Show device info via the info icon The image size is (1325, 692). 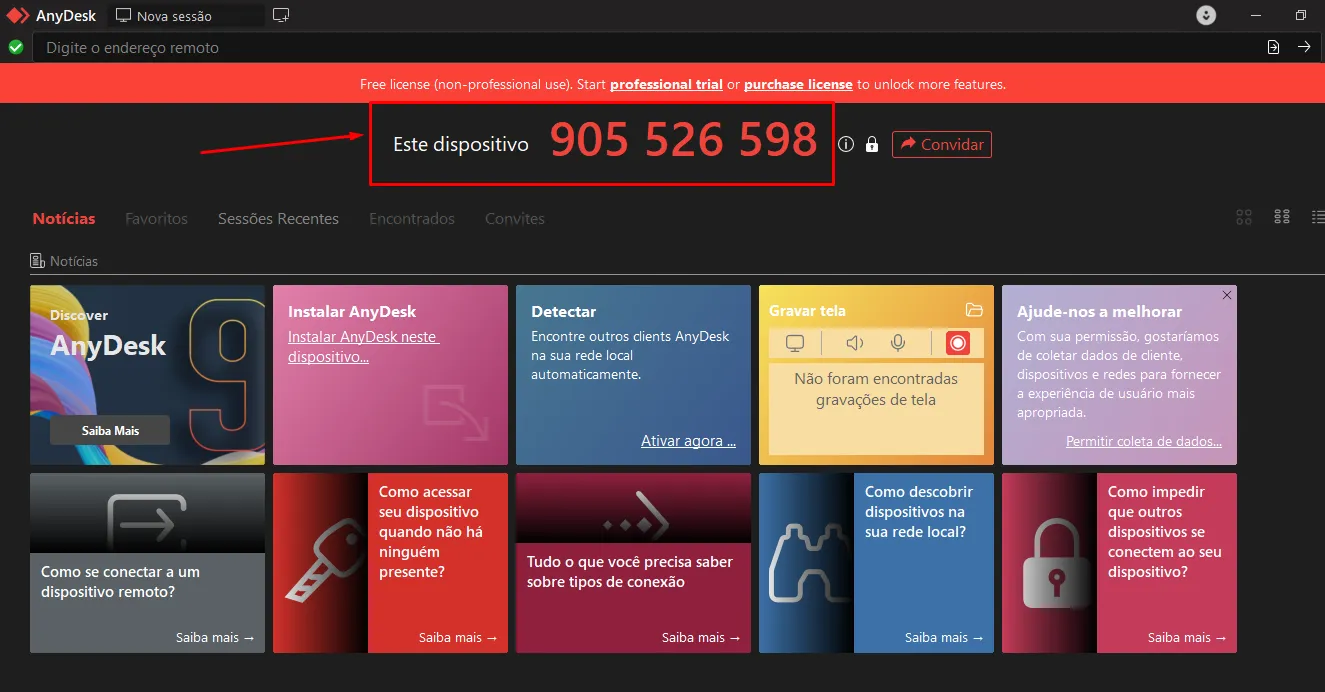pyautogui.click(x=846, y=144)
